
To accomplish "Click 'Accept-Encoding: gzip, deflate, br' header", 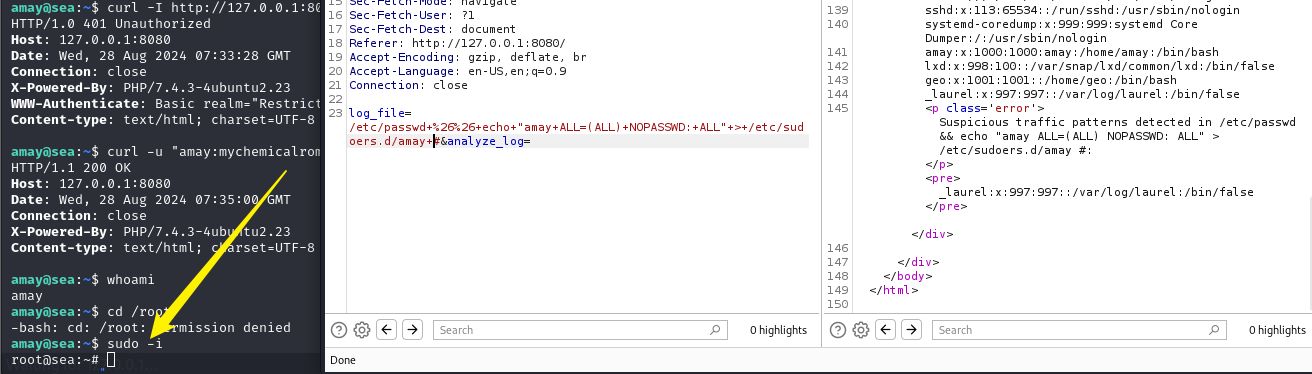I will tap(468, 58).
